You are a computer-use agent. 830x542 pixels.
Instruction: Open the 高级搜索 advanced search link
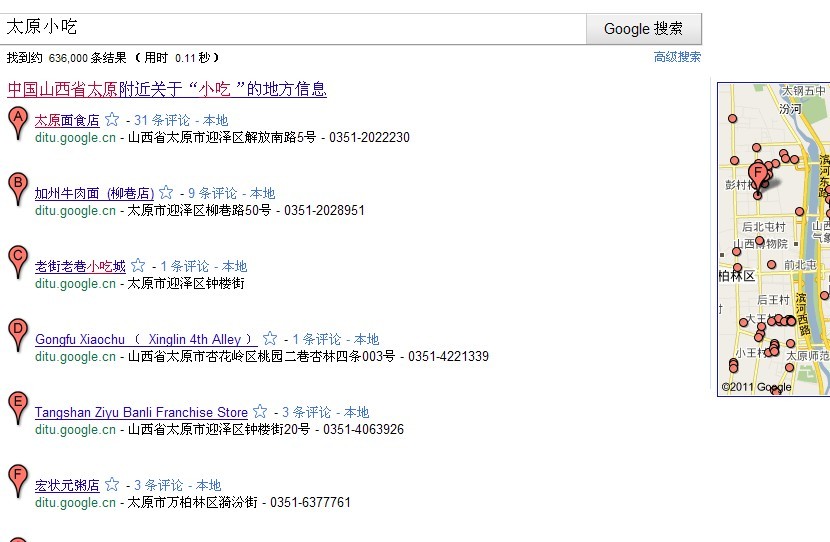click(677, 57)
